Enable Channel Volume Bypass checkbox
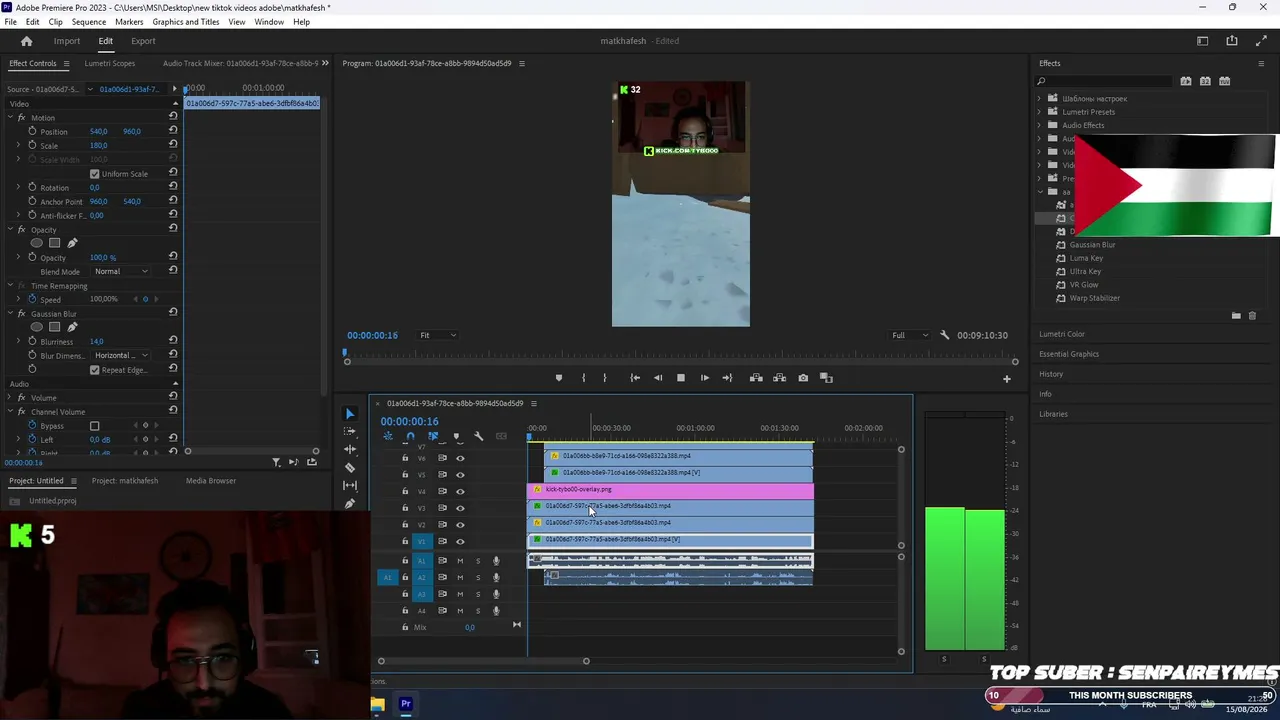The width and height of the screenshot is (1280, 720). (x=95, y=426)
